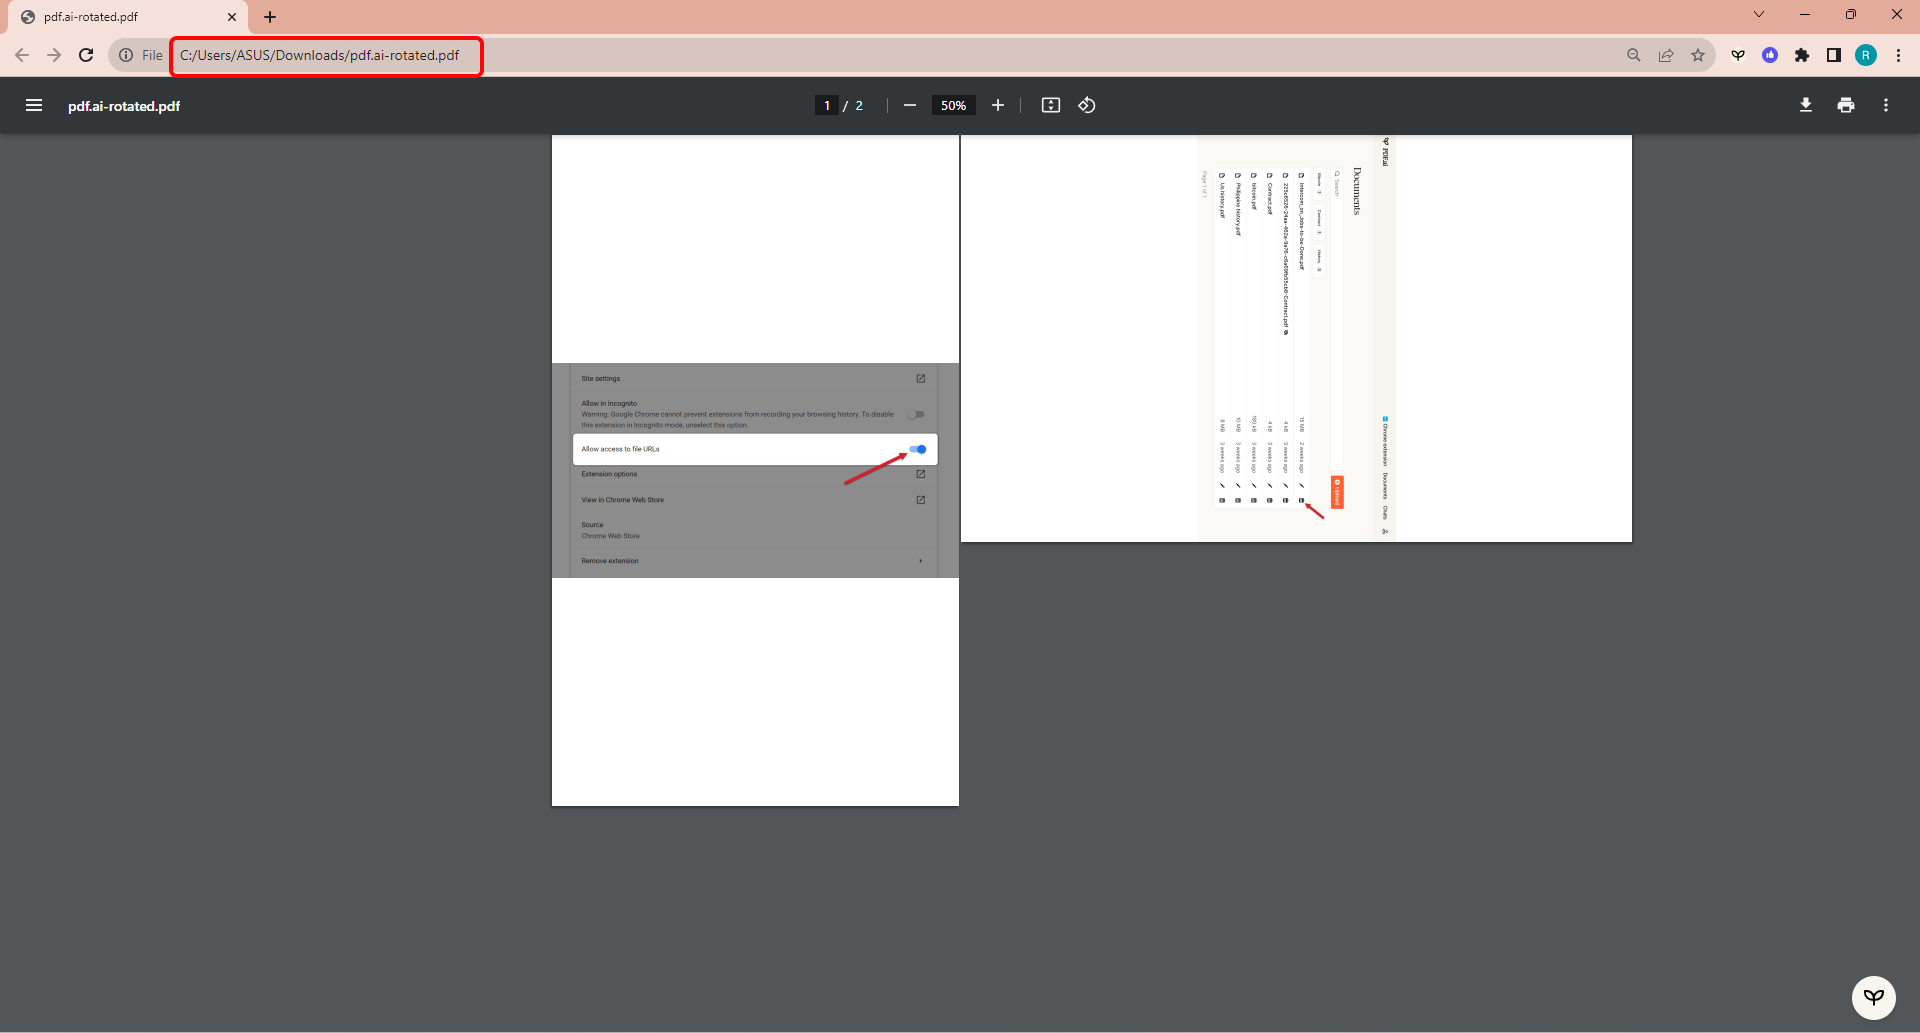Reload the current page
This screenshot has width=1920, height=1033.
click(x=86, y=55)
